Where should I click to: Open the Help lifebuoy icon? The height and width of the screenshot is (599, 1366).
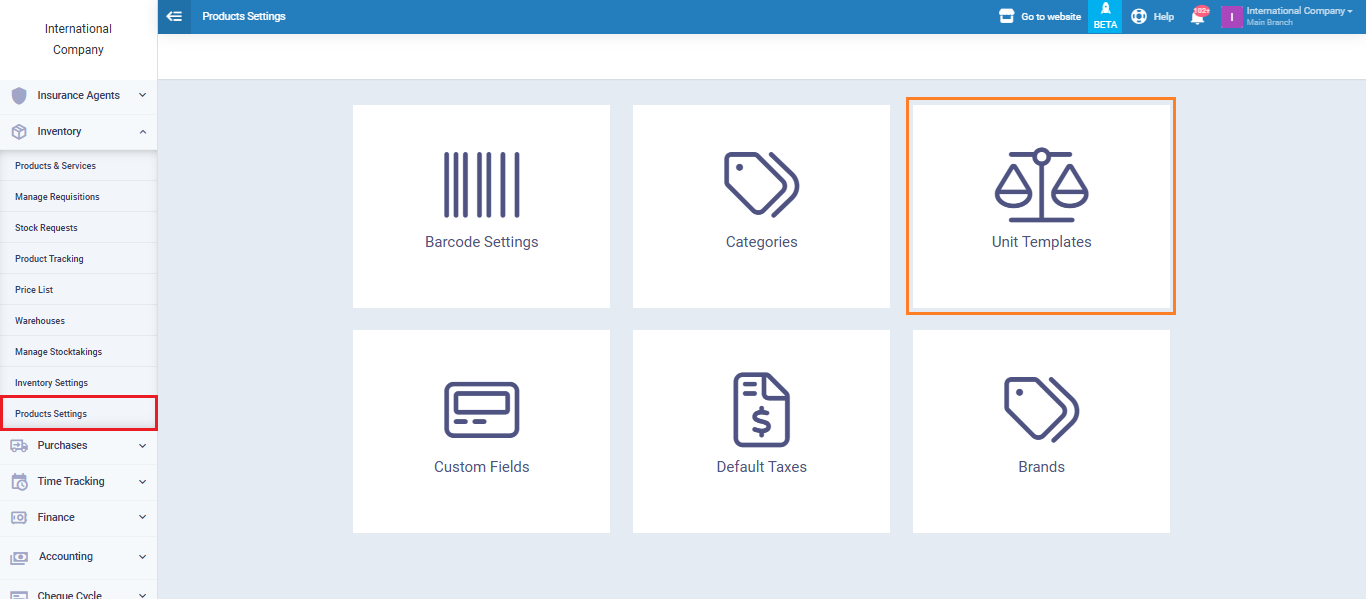coord(1139,17)
